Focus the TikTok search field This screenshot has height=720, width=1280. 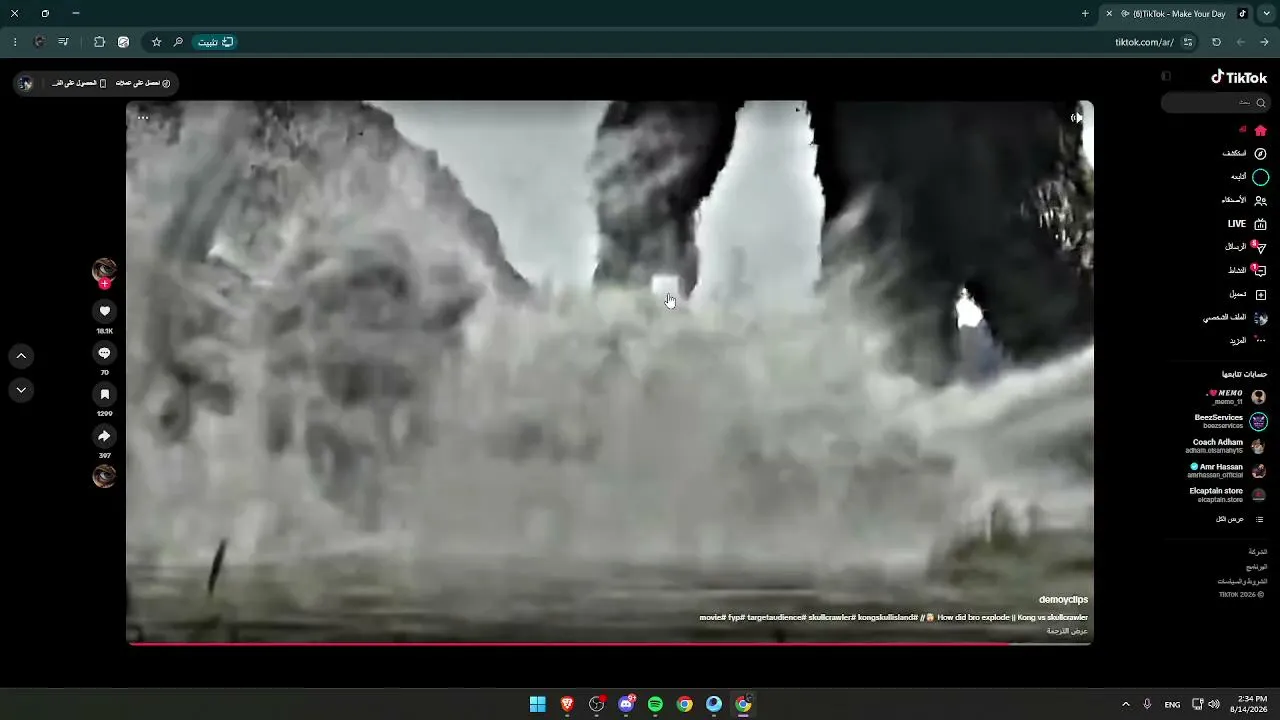[x=1215, y=103]
